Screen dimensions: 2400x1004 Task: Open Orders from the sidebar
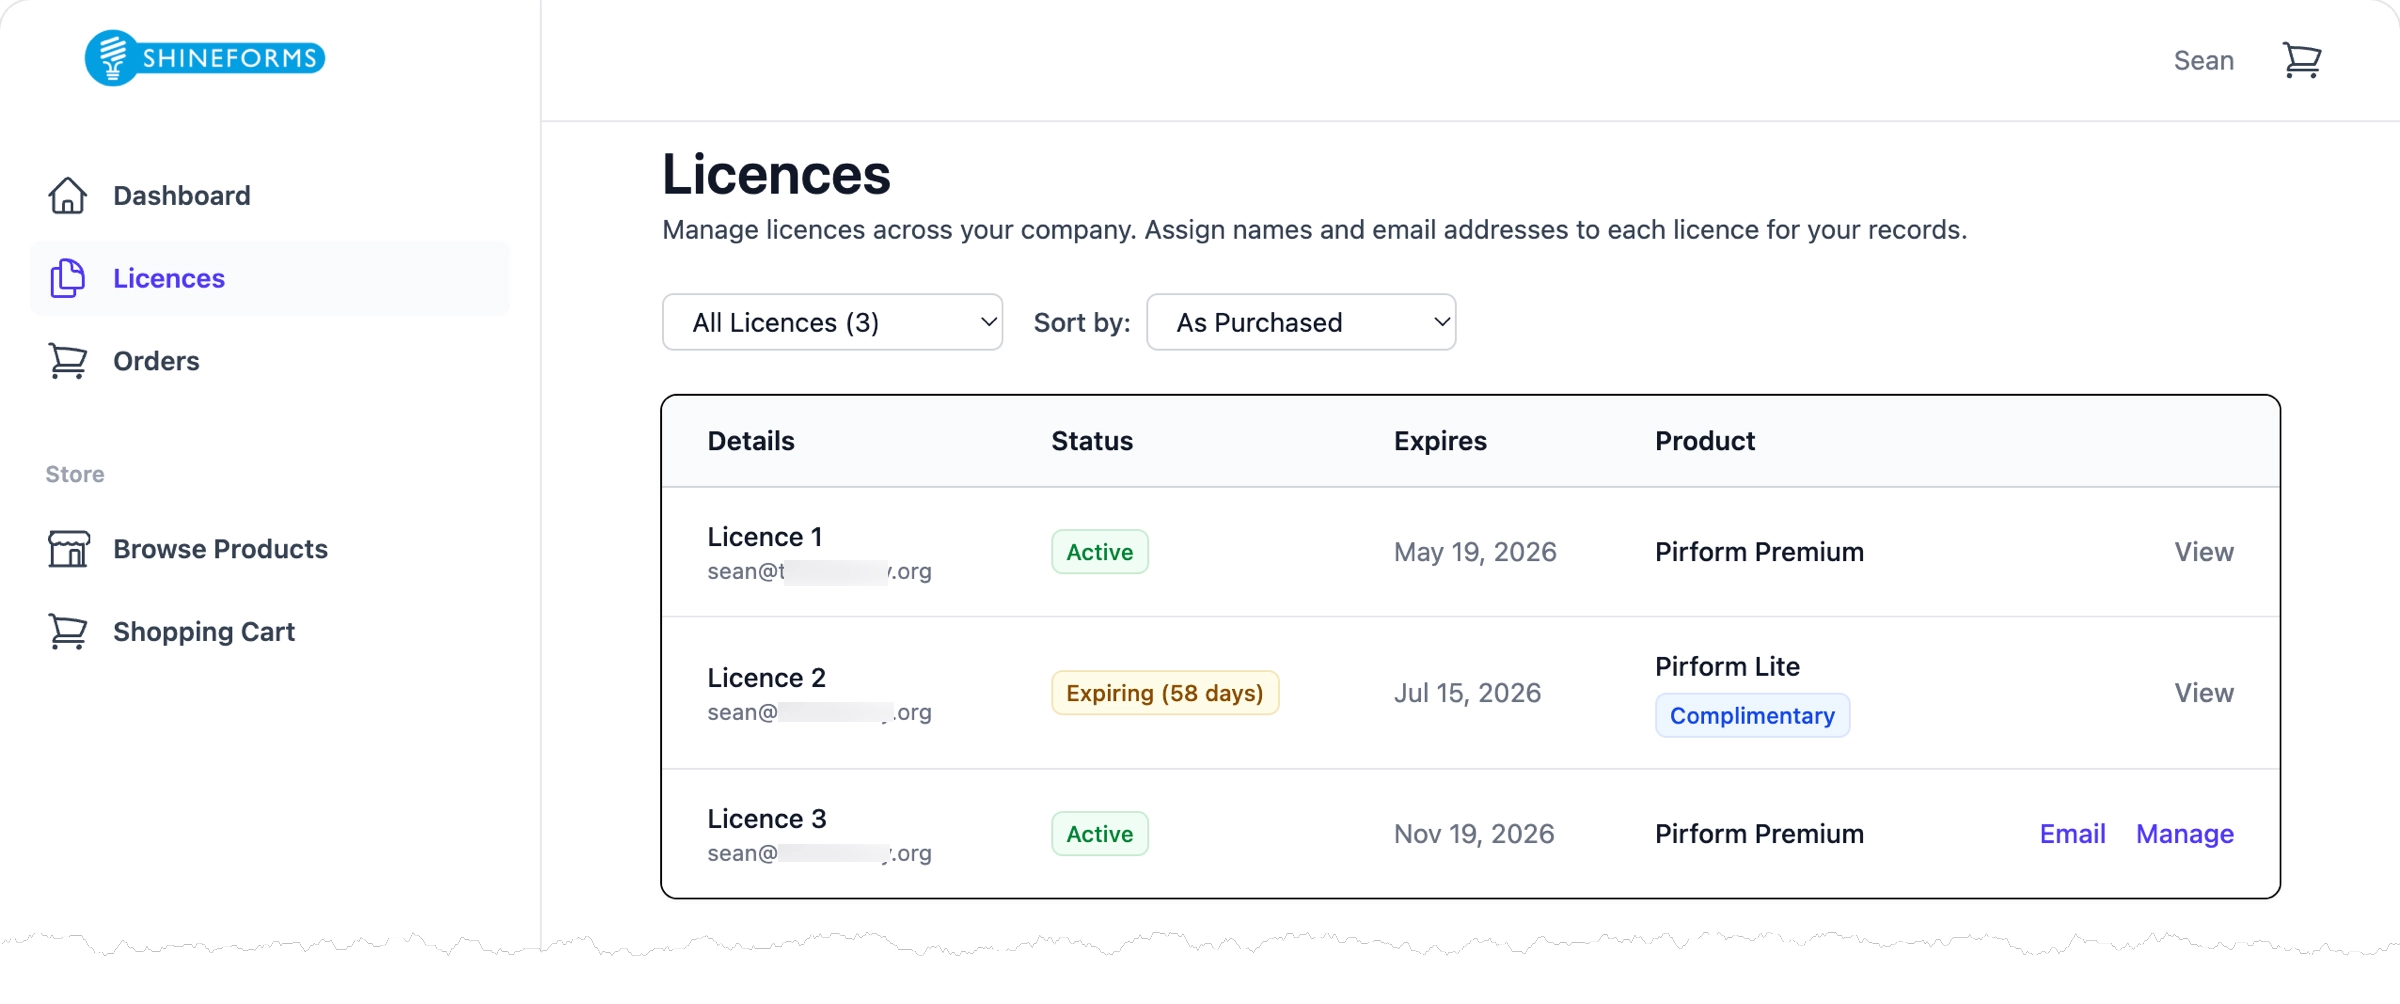pyautogui.click(x=270, y=361)
